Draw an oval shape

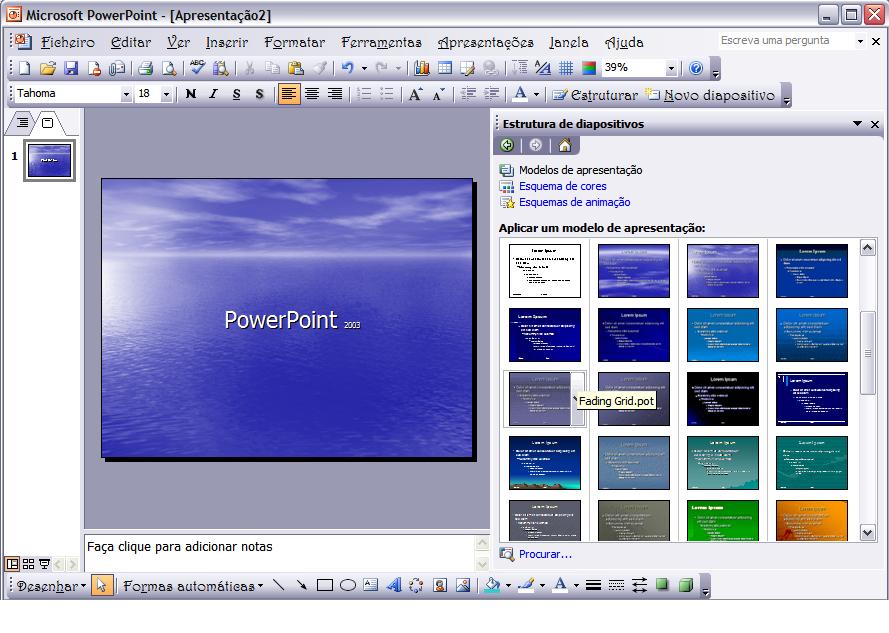348,585
